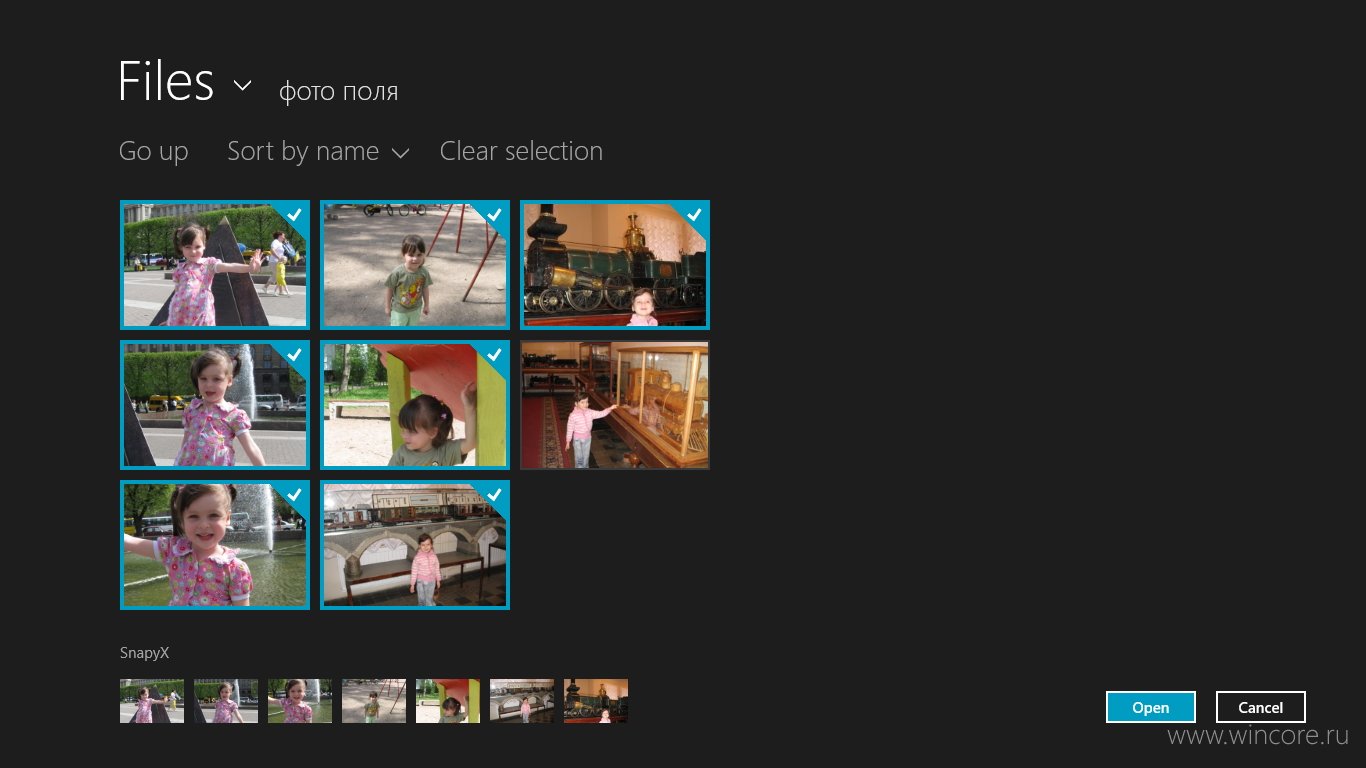Screen dimensions: 1366x768
Task: Go up one folder level
Action: (x=153, y=151)
